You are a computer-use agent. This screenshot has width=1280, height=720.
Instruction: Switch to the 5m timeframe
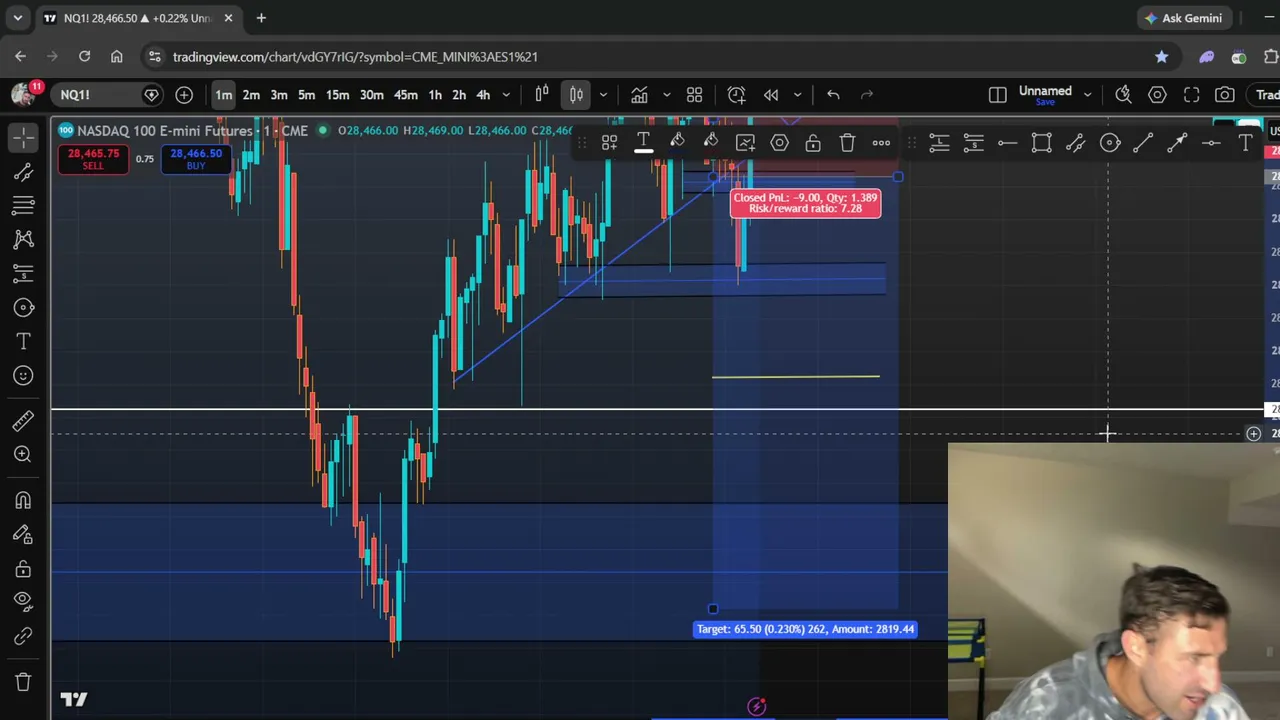307,95
